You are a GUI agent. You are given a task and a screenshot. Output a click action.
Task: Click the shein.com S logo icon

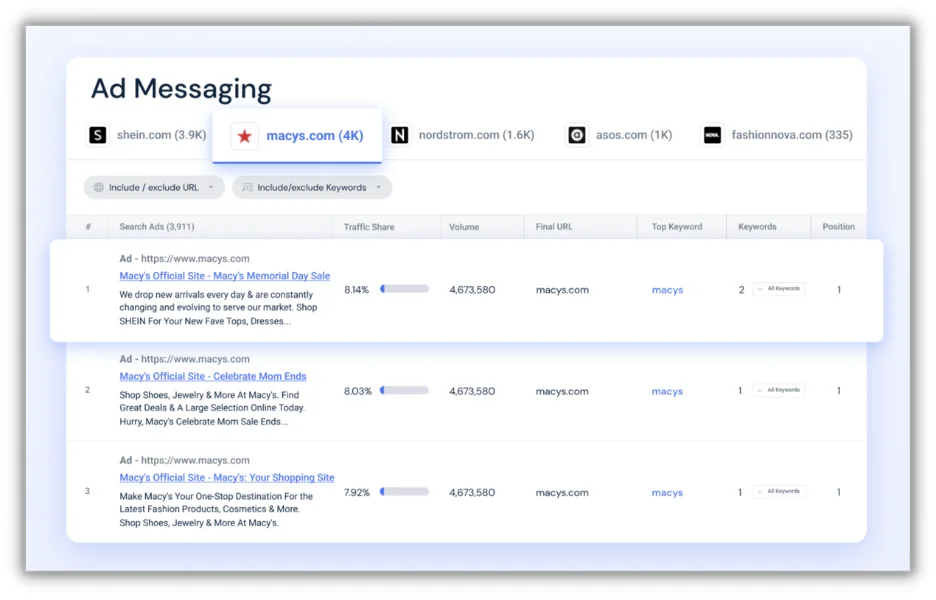[98, 135]
